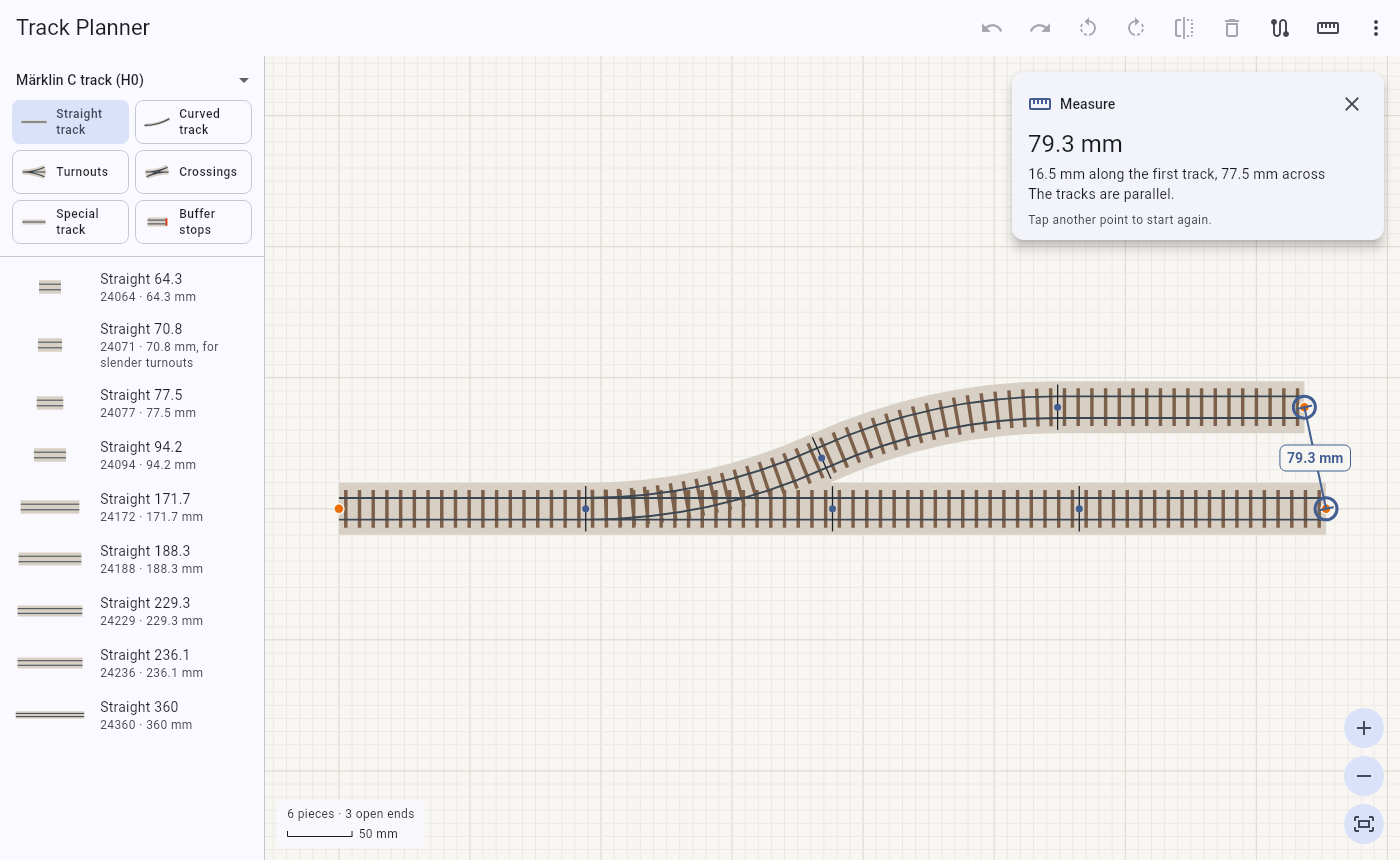Switch to the Turnouts category

point(70,172)
